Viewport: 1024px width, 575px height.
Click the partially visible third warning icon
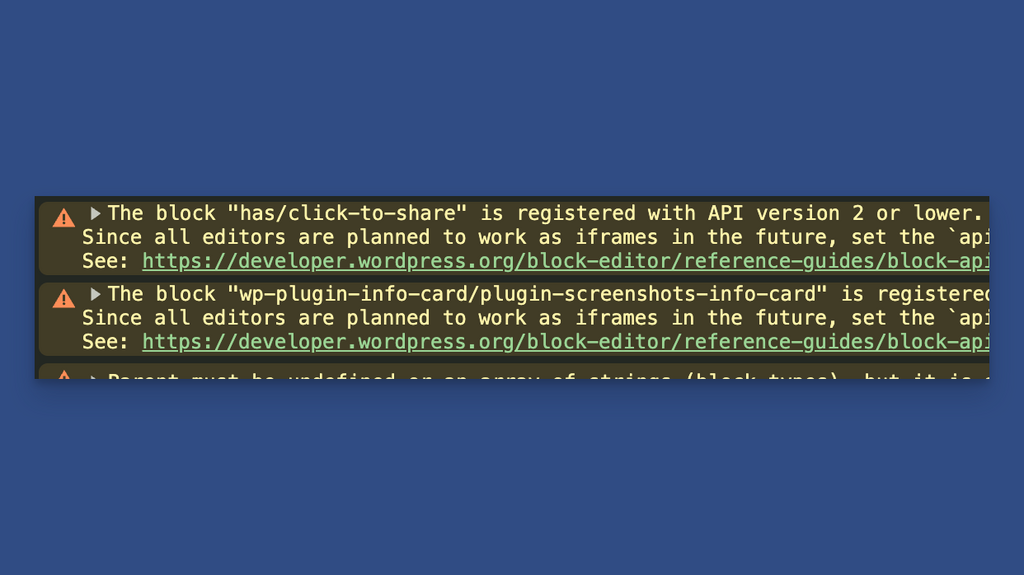tap(63, 374)
